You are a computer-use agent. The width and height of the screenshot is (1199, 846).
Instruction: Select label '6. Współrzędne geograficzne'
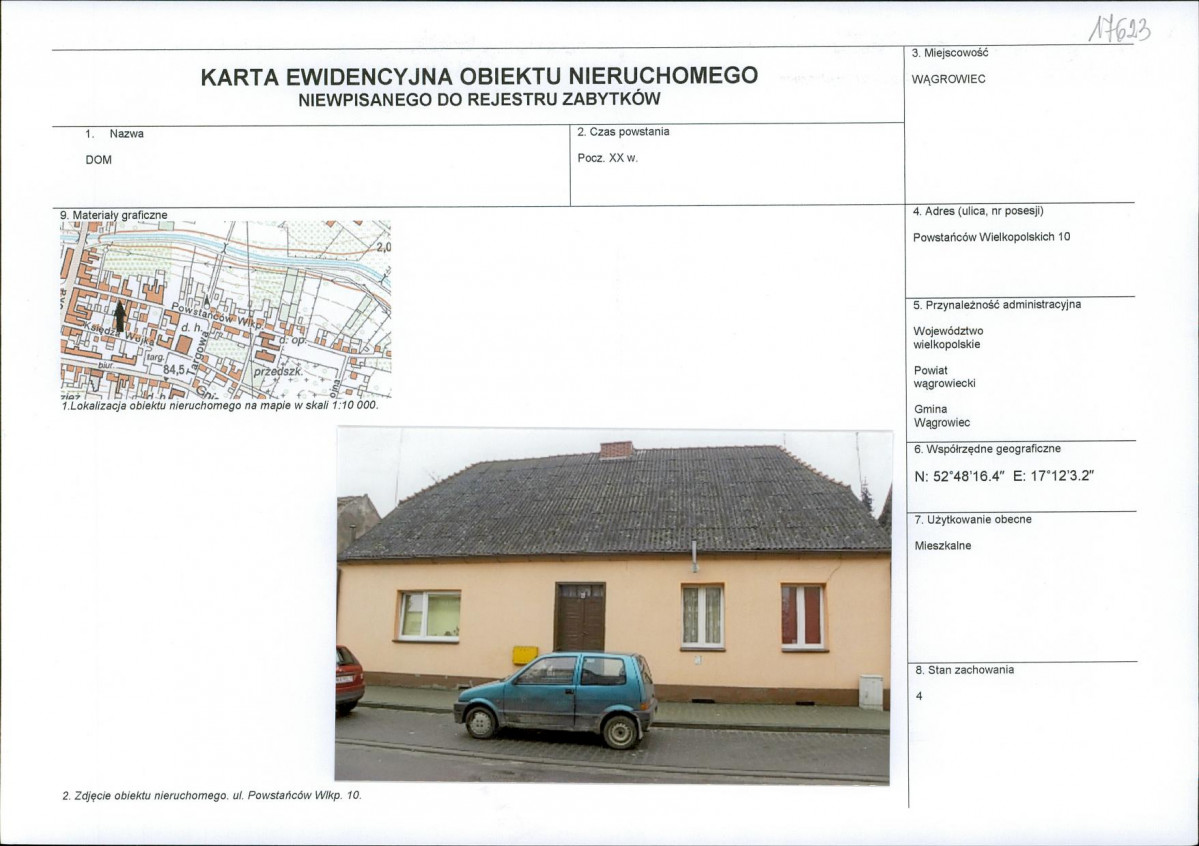tap(987, 449)
